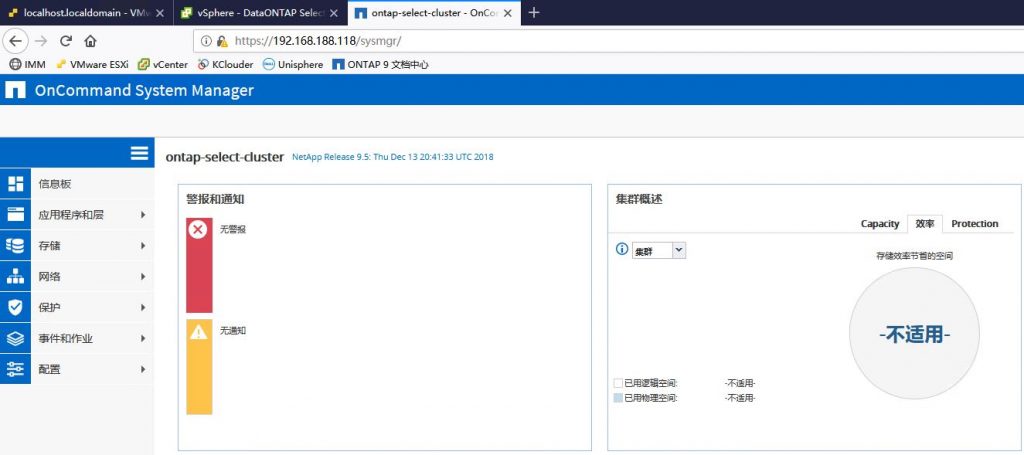Click the insecure lock warning icon

coord(222,41)
